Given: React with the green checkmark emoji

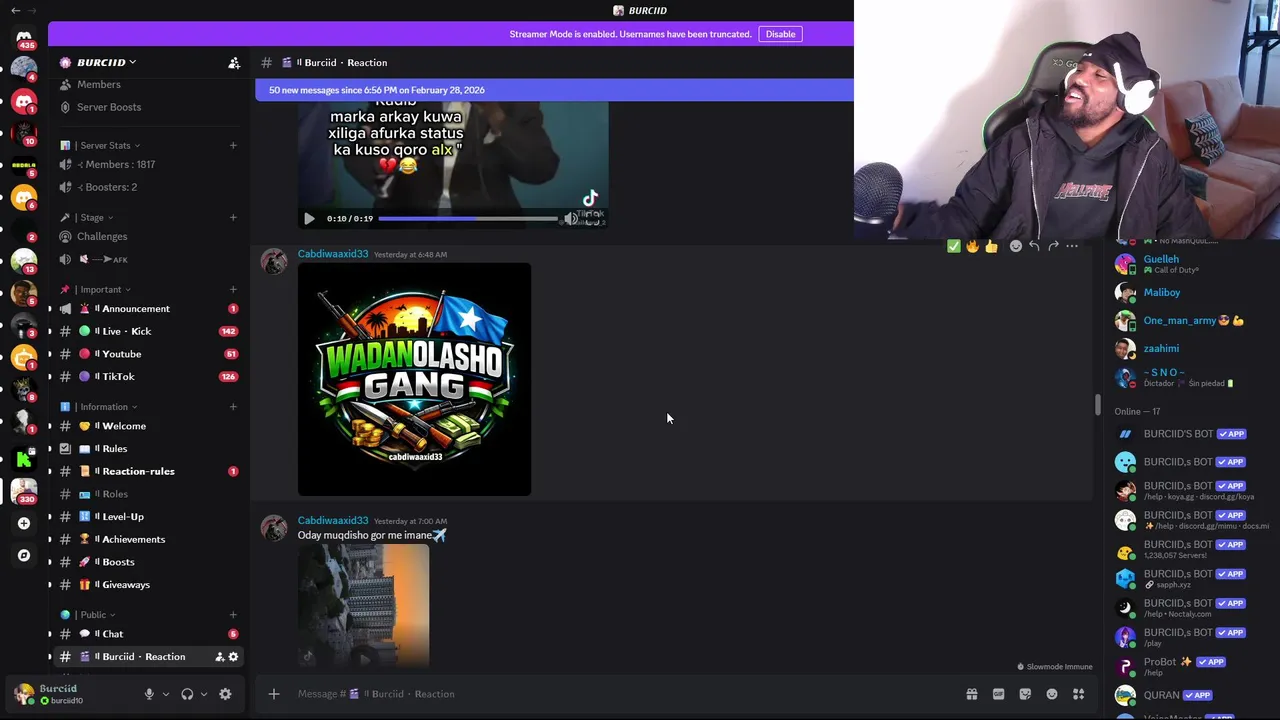Looking at the screenshot, I should (953, 246).
